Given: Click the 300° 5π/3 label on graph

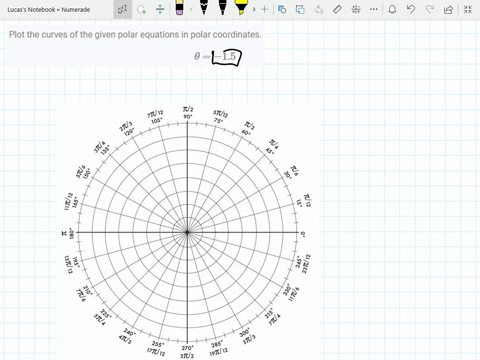Looking at the screenshot, I should tap(247, 336).
